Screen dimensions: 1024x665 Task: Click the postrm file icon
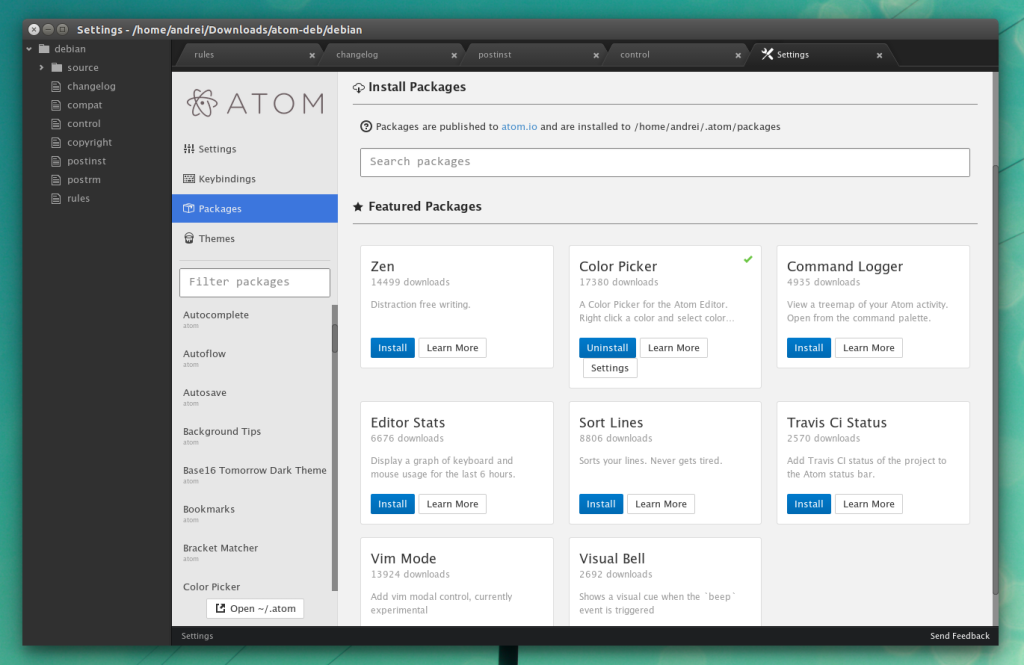(56, 180)
